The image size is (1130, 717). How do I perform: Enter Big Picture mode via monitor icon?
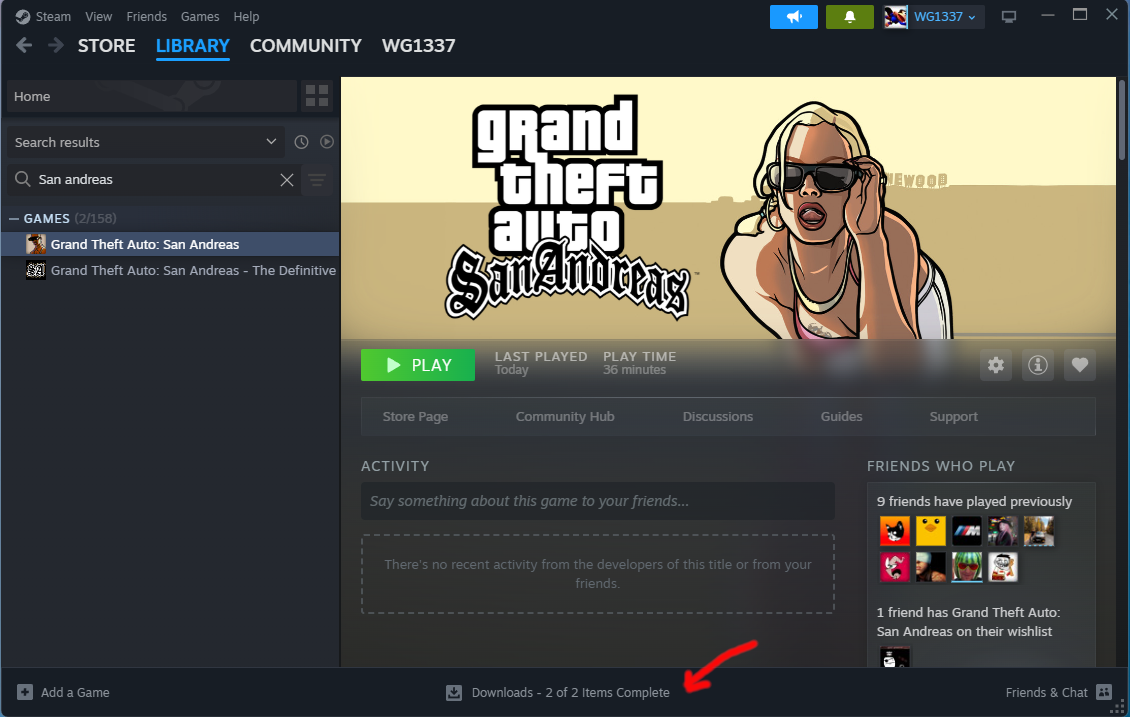pyautogui.click(x=1009, y=17)
